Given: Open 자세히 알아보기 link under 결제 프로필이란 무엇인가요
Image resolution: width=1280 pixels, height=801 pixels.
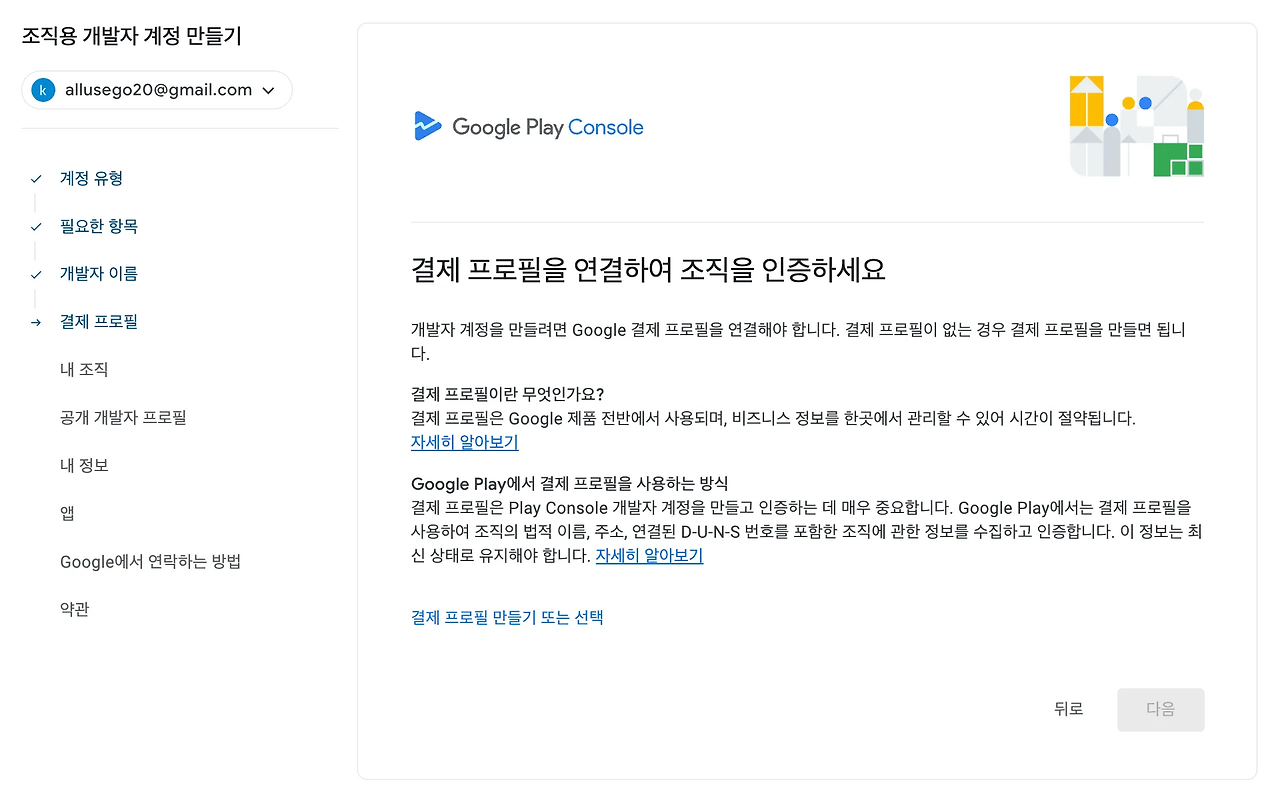Looking at the screenshot, I should point(465,442).
